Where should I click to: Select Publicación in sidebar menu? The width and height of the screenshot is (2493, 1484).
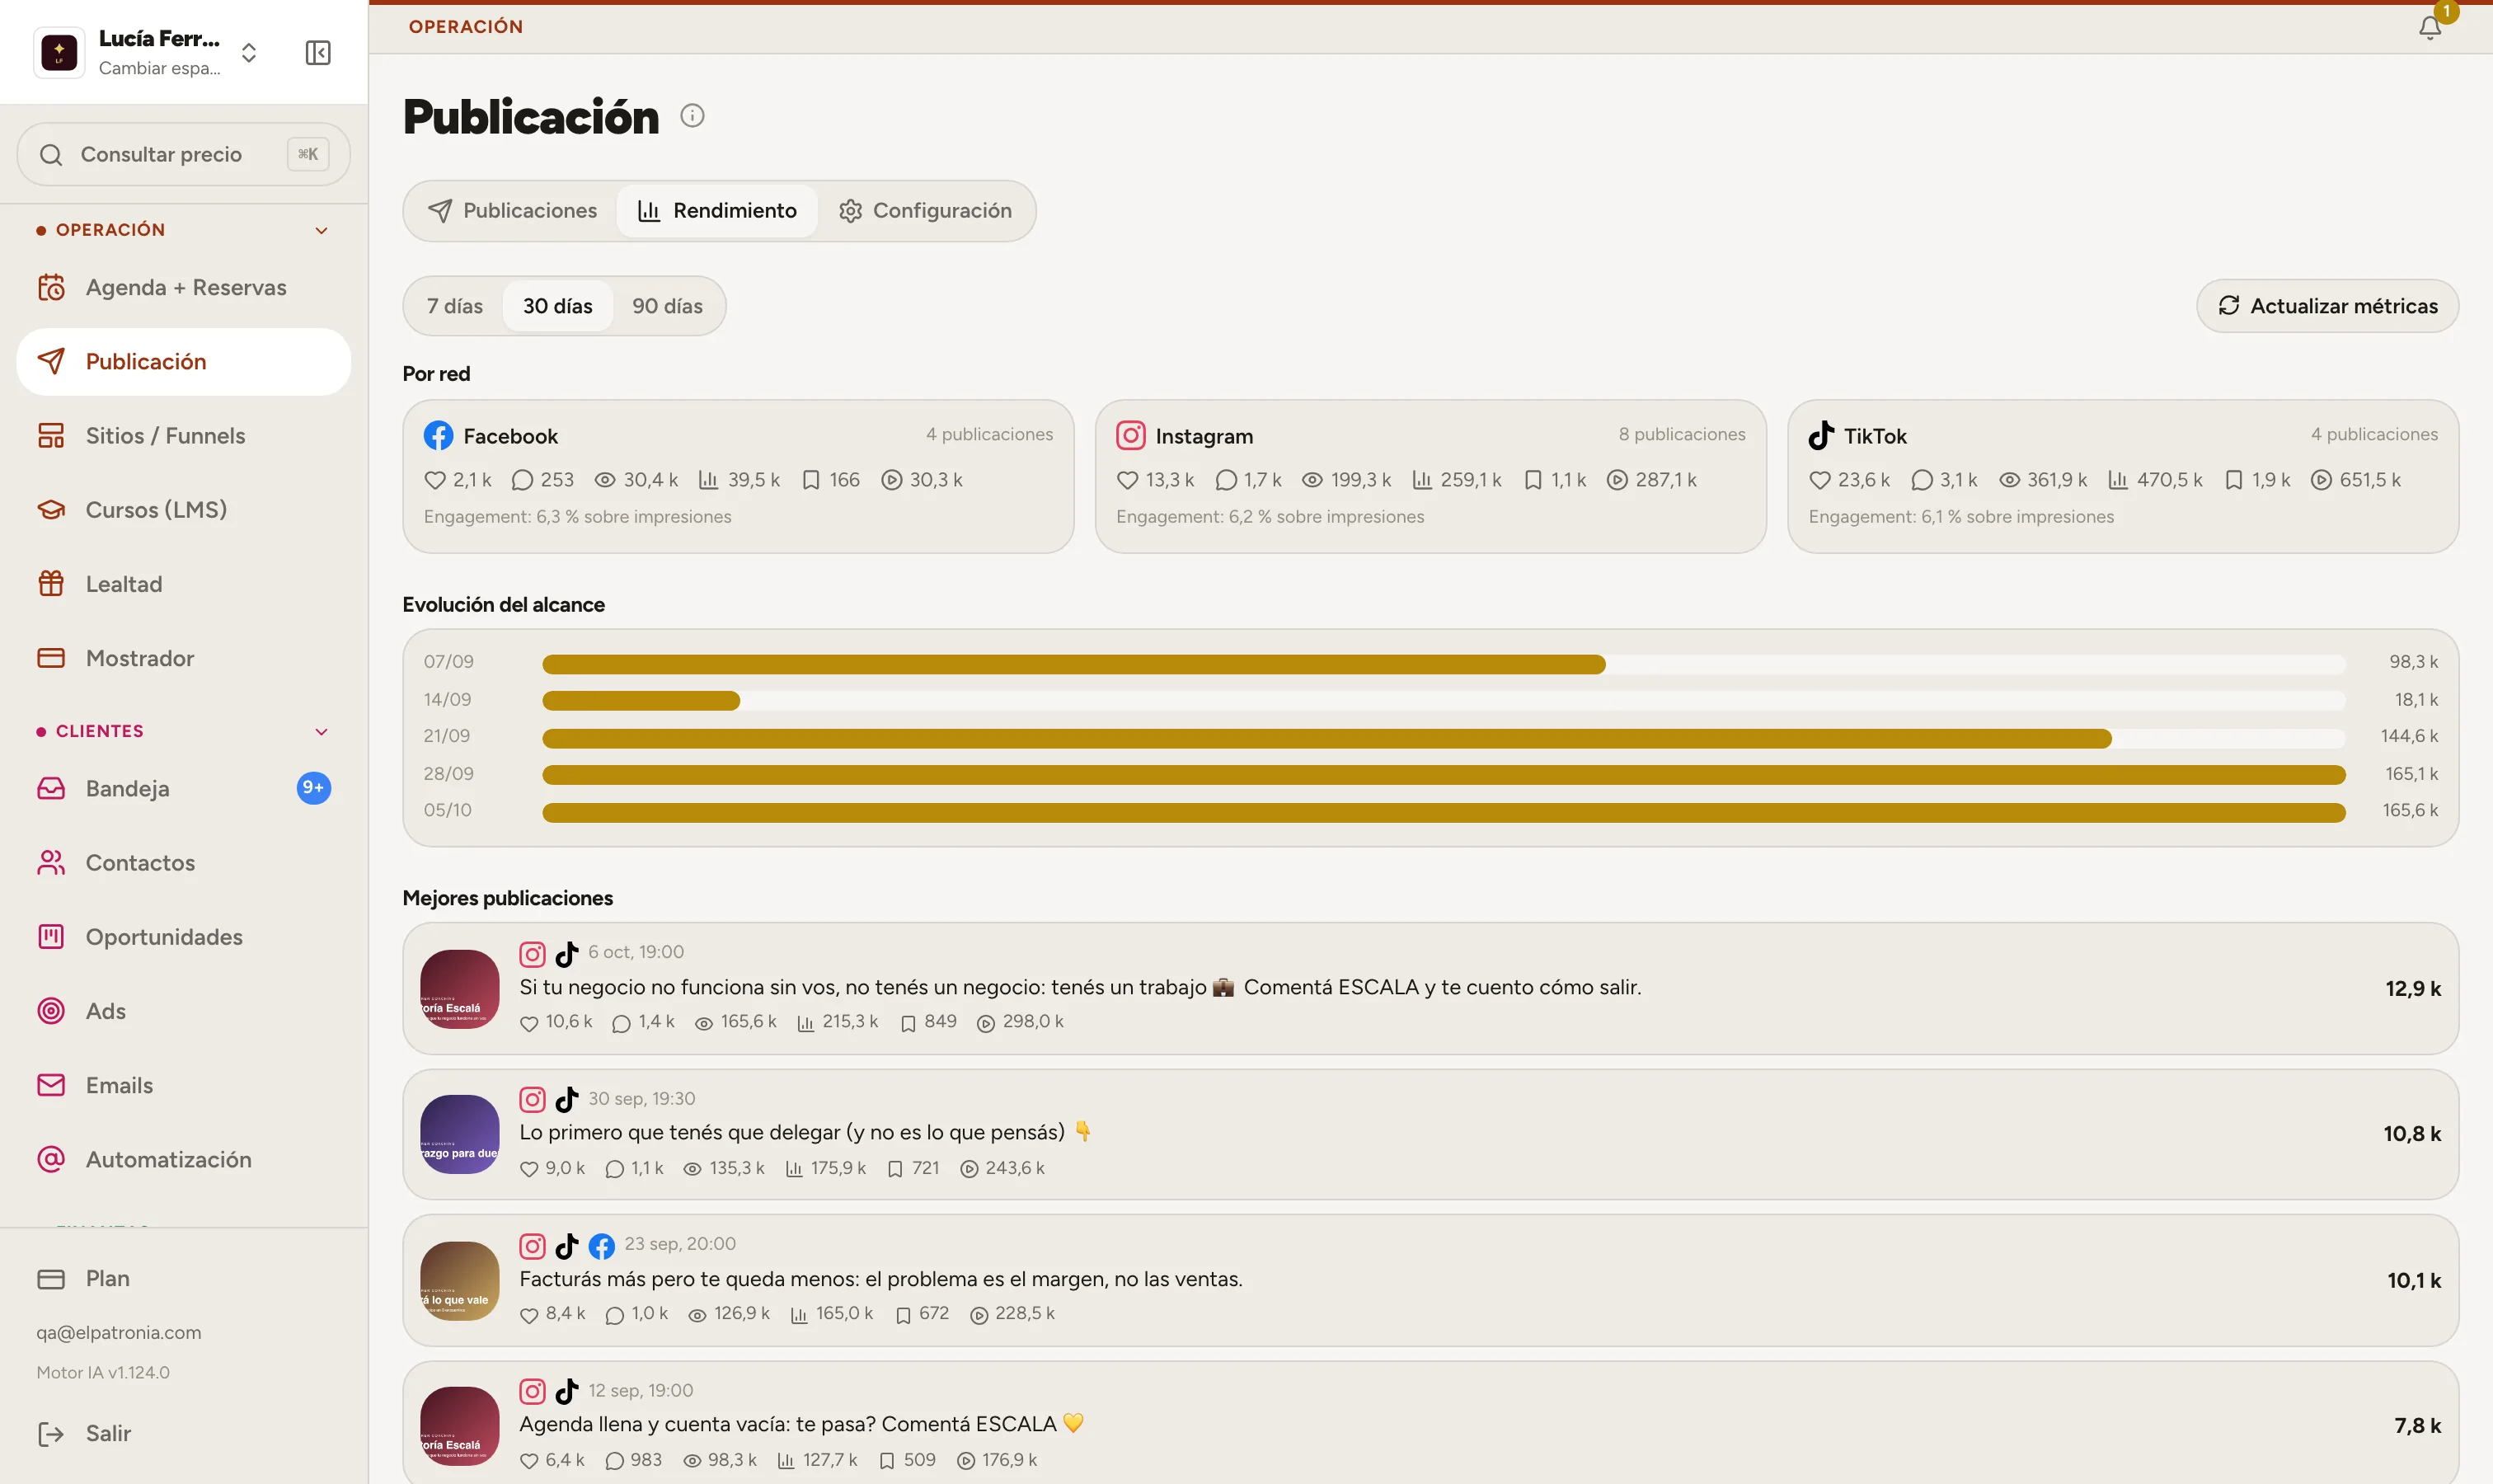tap(184, 362)
